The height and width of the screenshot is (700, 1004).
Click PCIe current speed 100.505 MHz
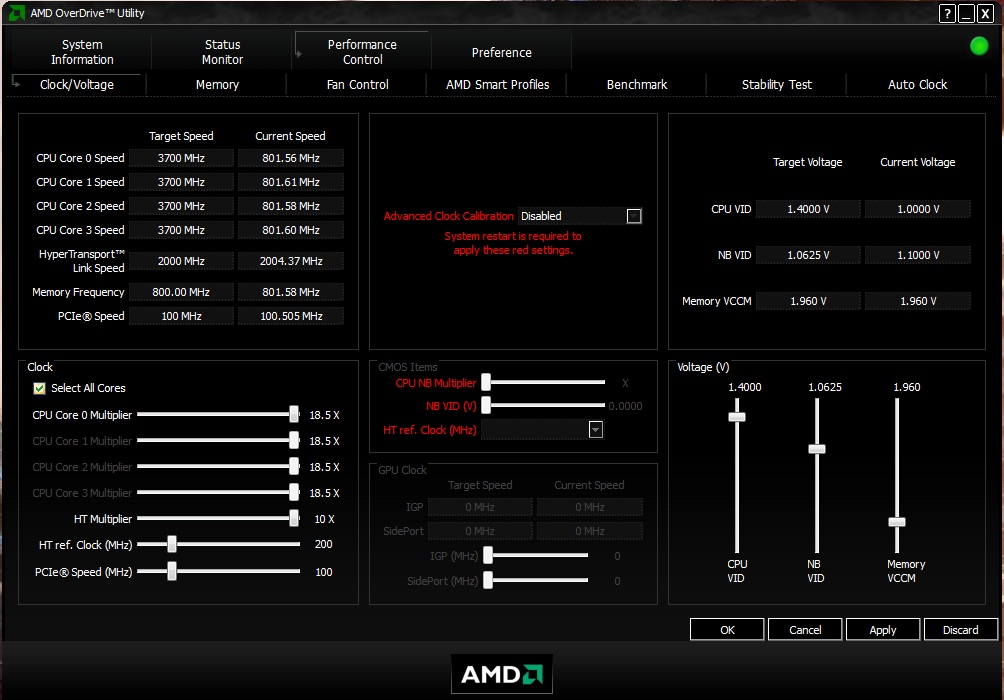291,316
